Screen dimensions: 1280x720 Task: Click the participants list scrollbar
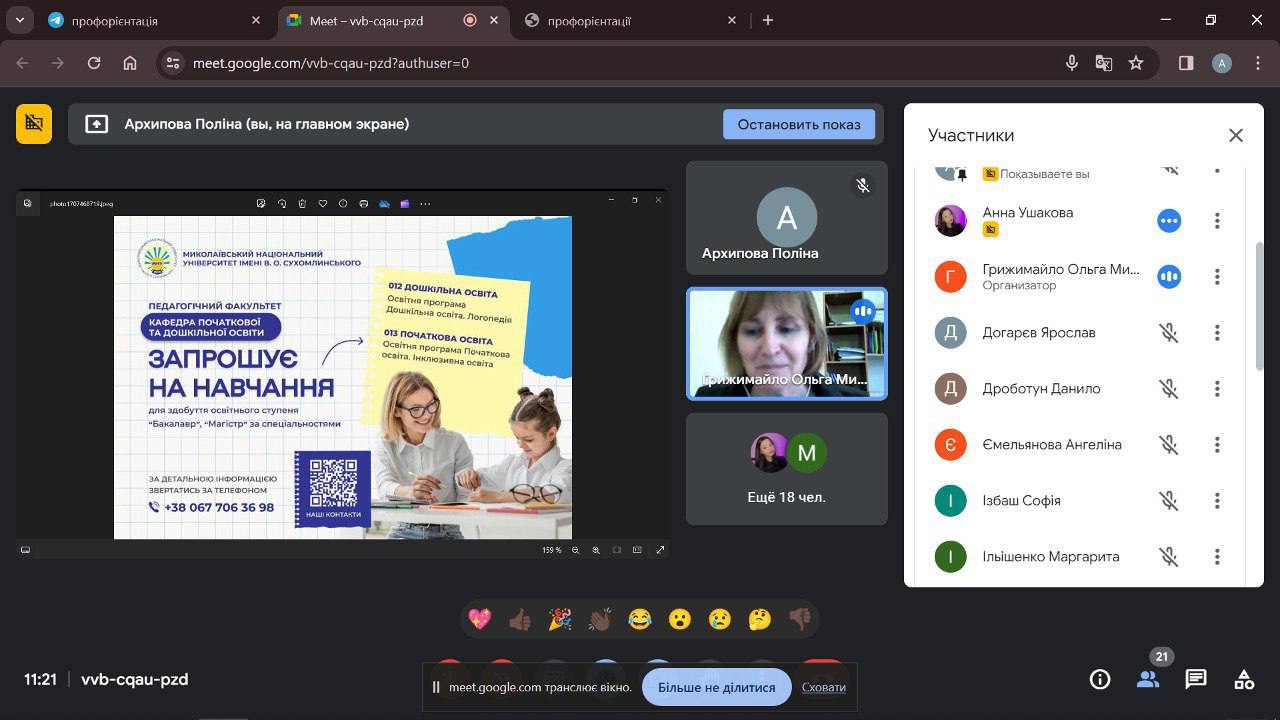1259,305
